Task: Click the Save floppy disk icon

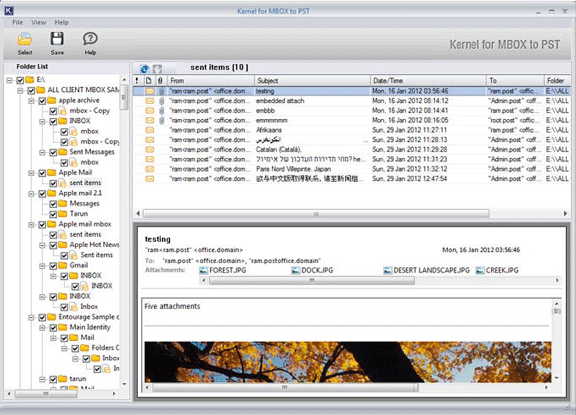Action: click(57, 39)
